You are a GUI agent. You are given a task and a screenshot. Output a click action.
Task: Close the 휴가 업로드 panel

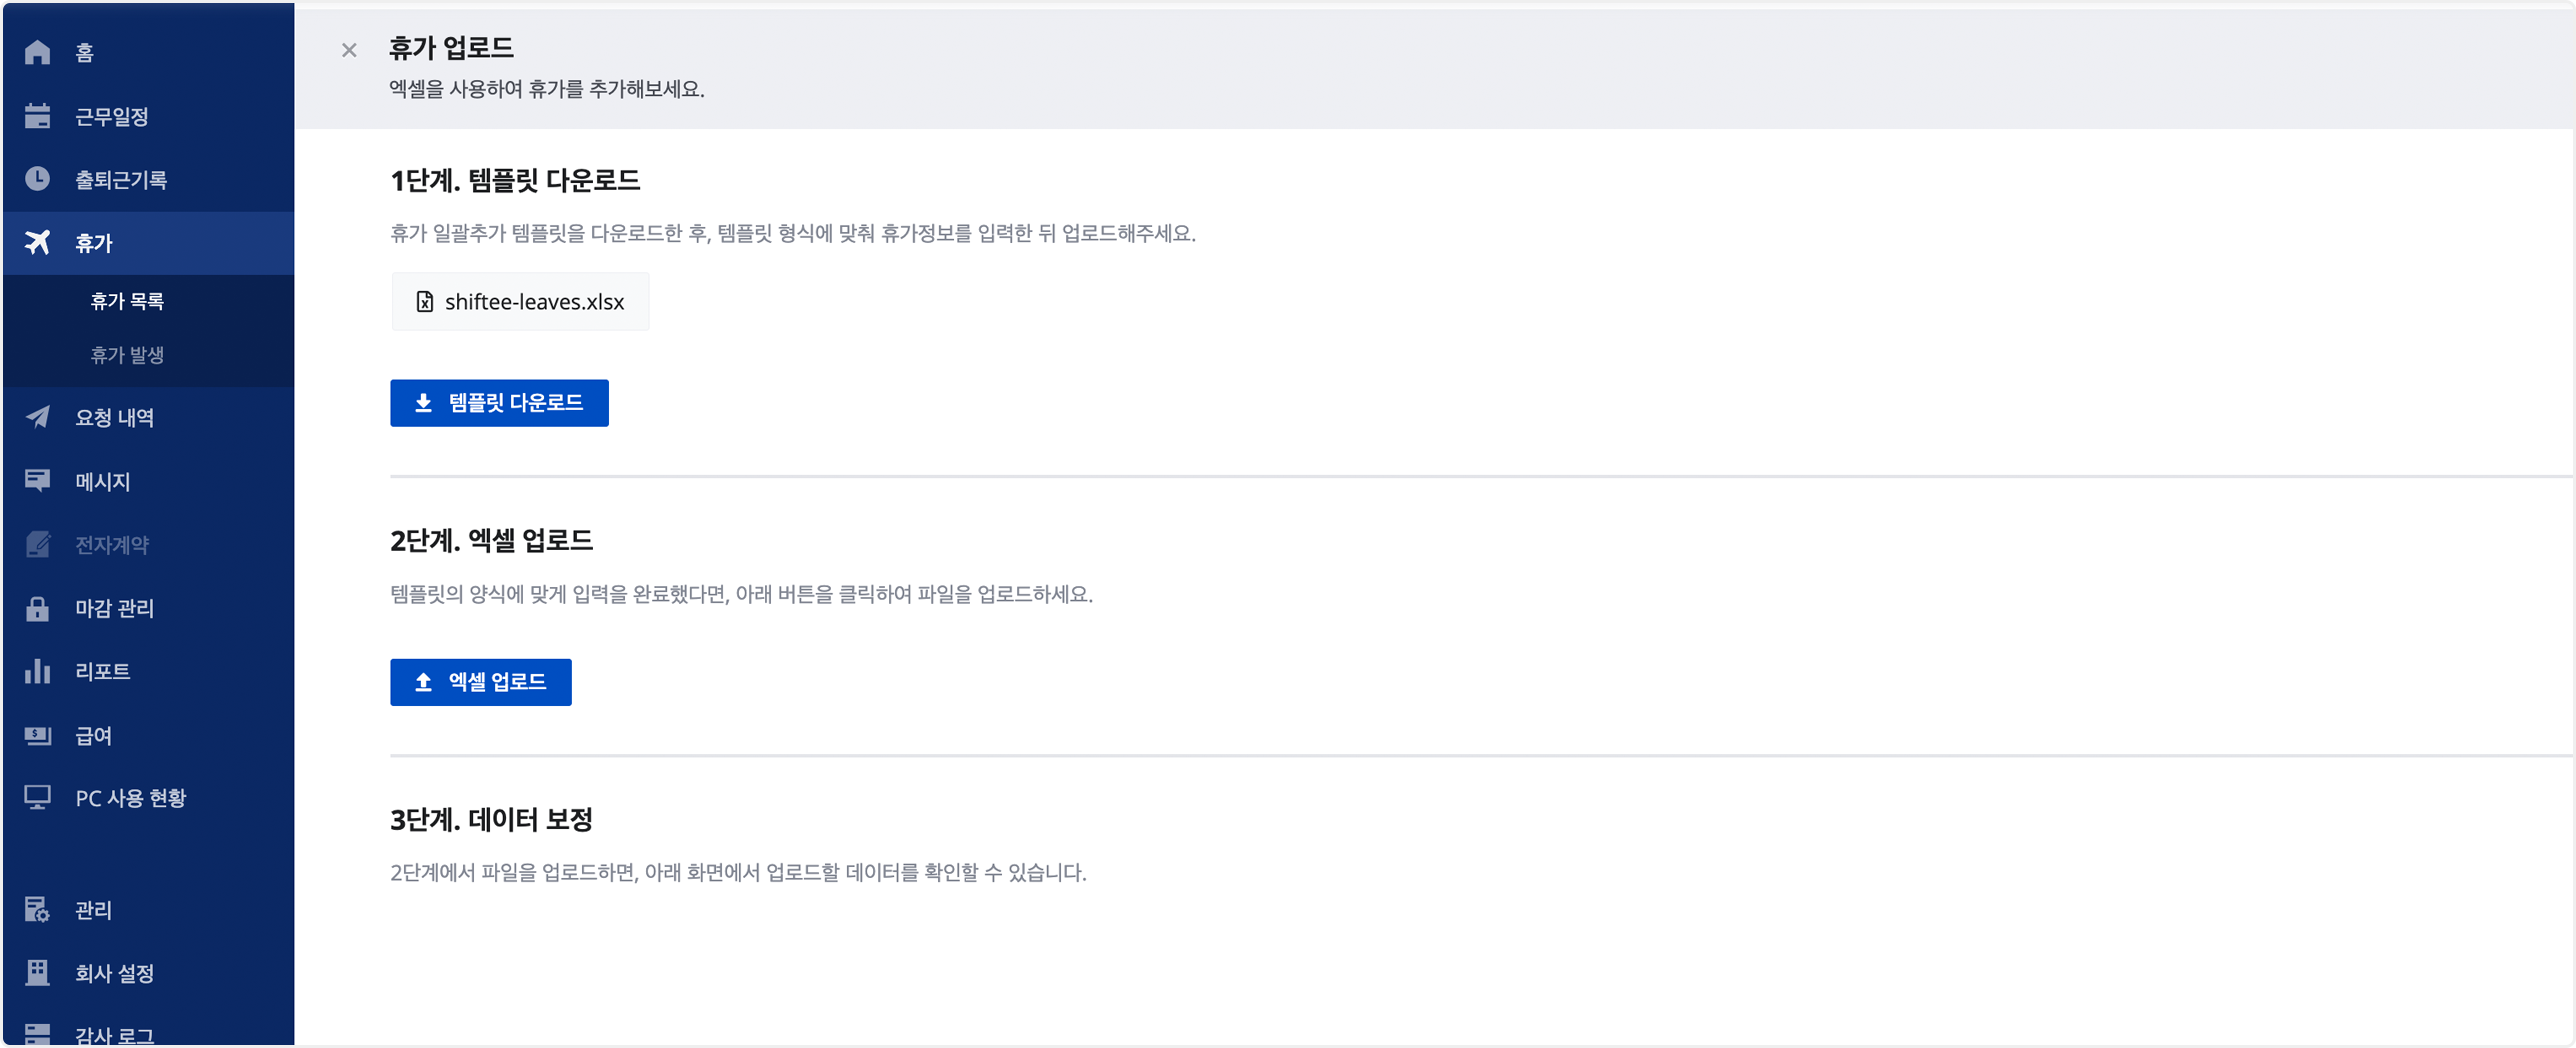[x=349, y=50]
